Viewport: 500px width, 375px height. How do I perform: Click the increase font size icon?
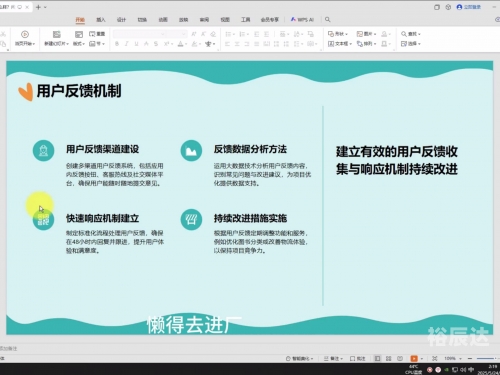[x=194, y=34]
